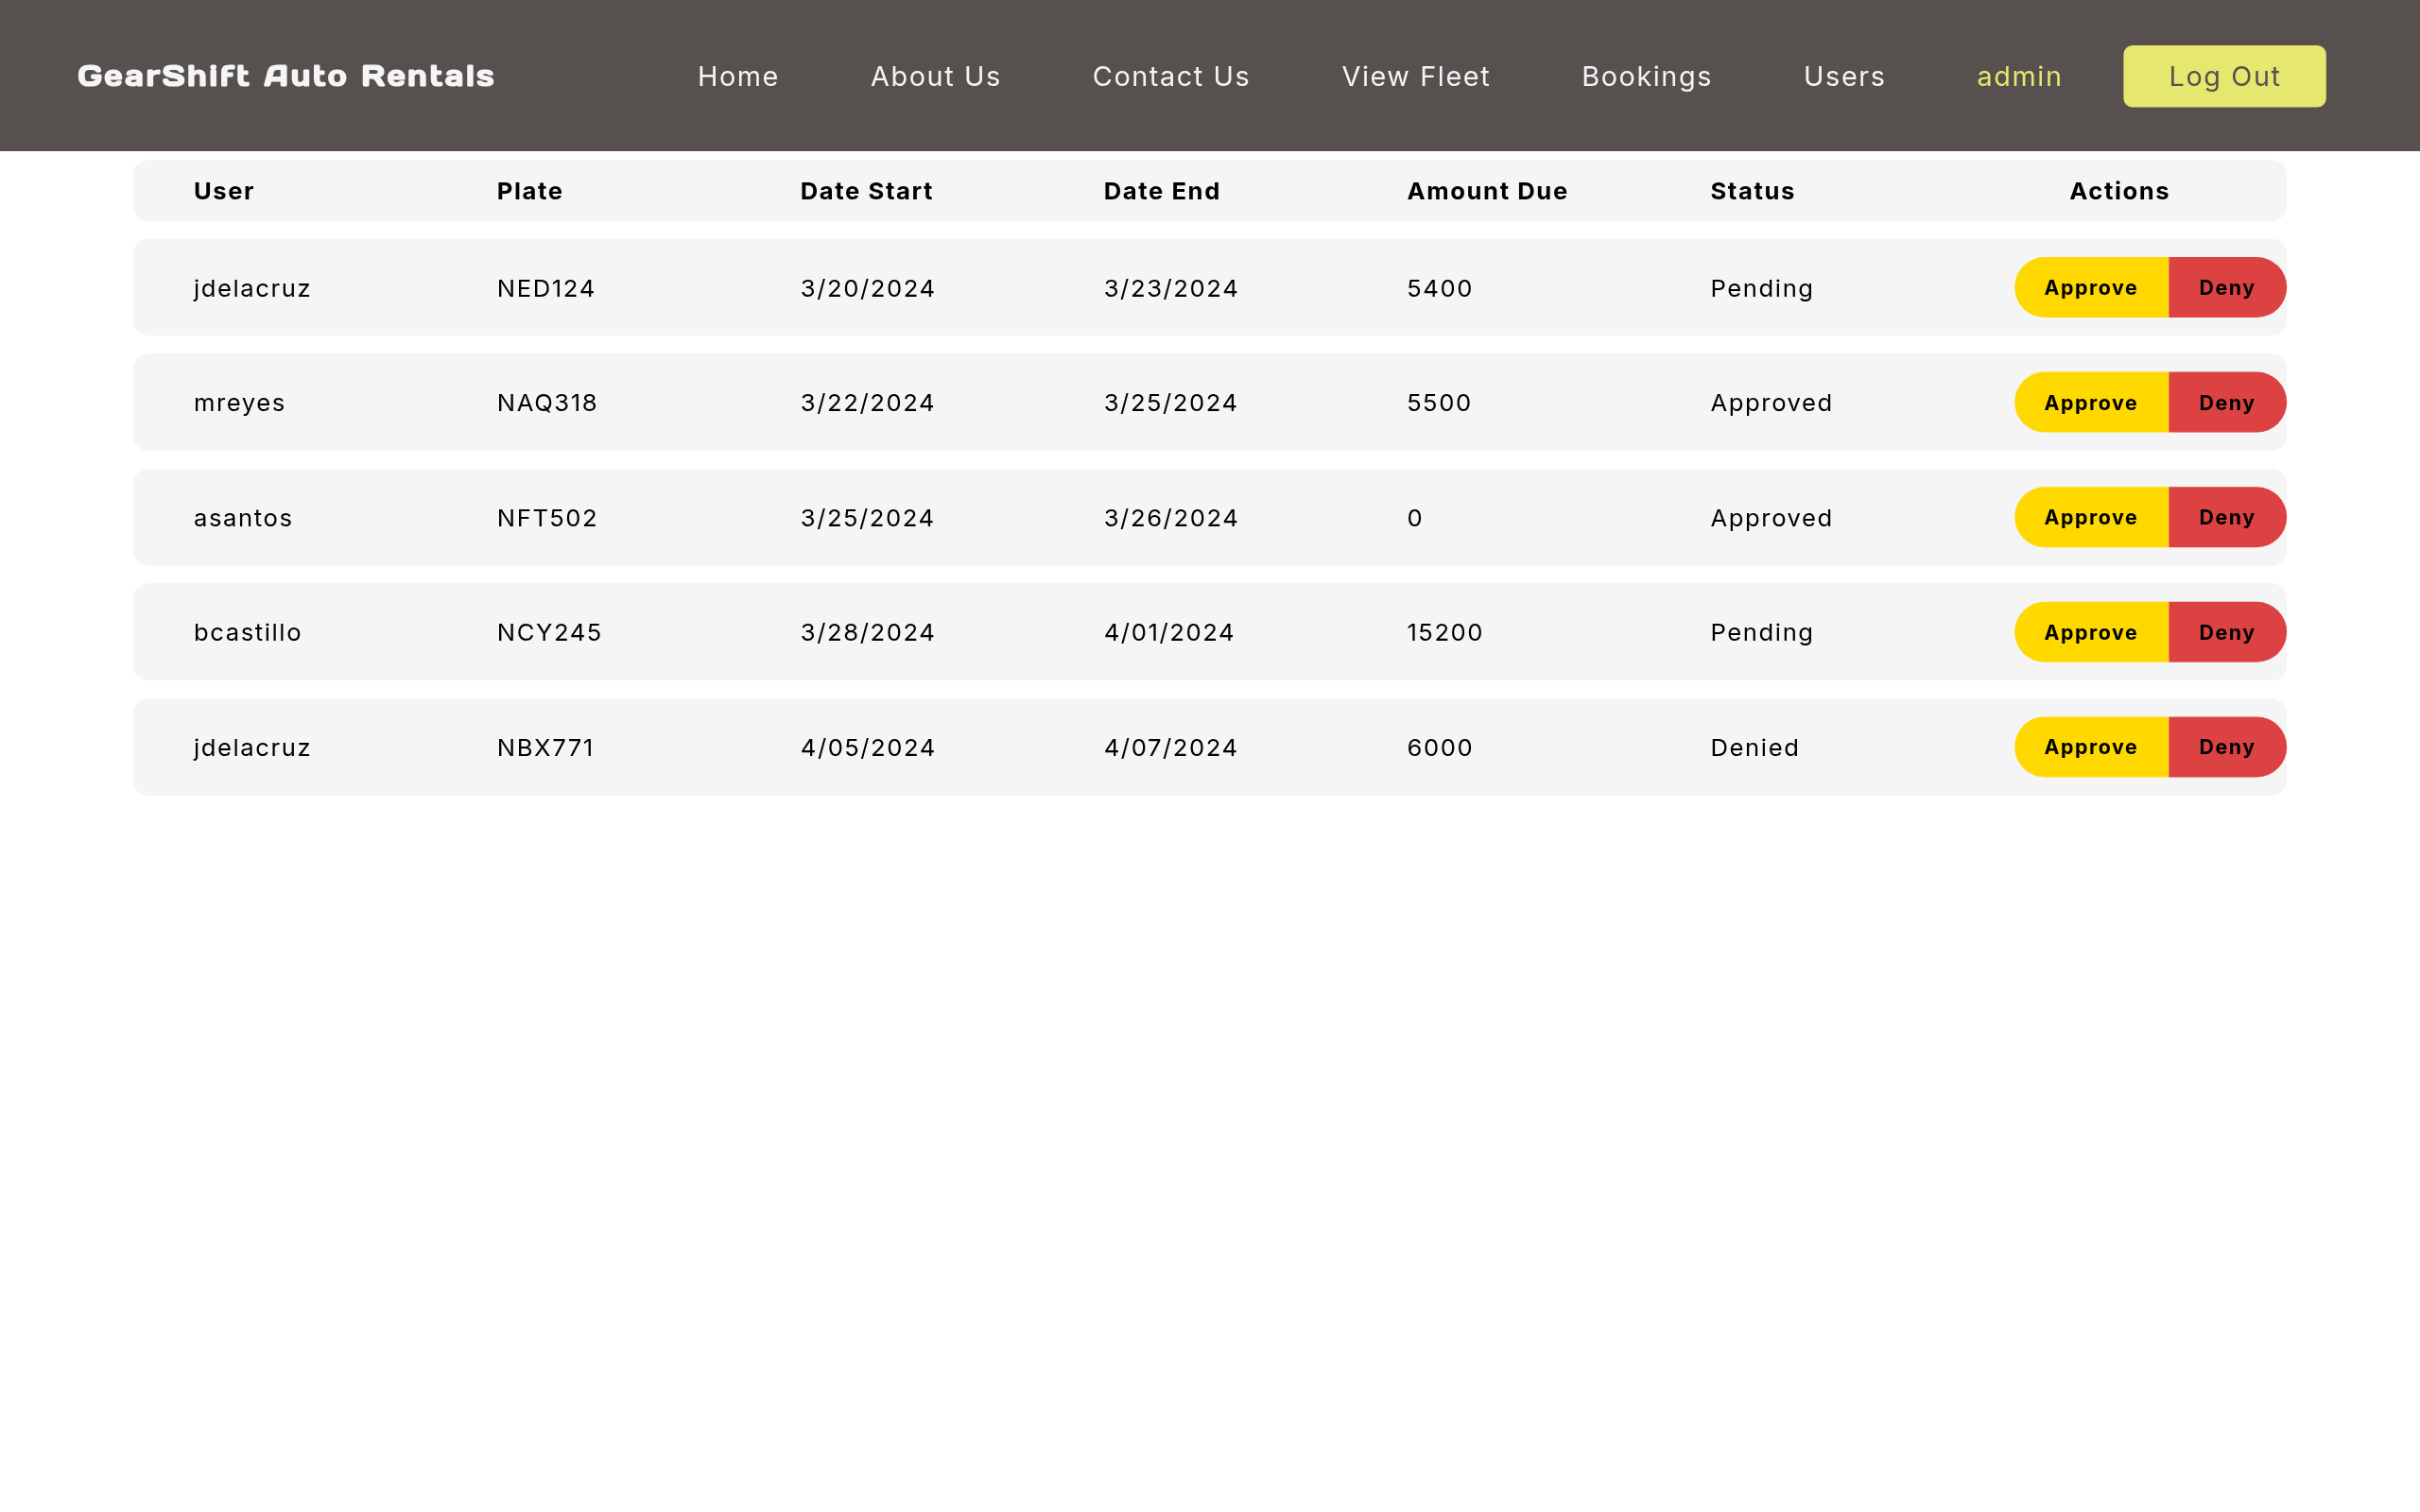Screen dimensions: 2420x1512
Task: Deny asantos booking NFT502
Action: [2227, 517]
